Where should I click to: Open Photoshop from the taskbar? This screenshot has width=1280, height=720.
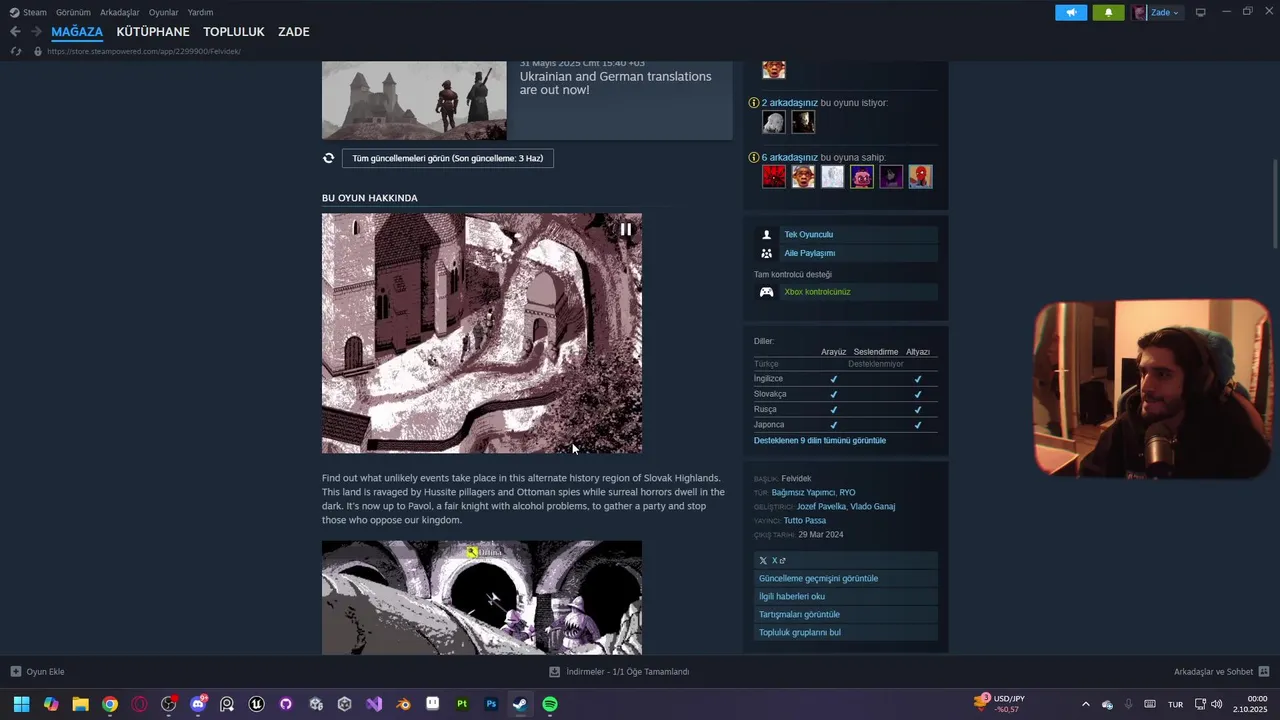pos(491,704)
